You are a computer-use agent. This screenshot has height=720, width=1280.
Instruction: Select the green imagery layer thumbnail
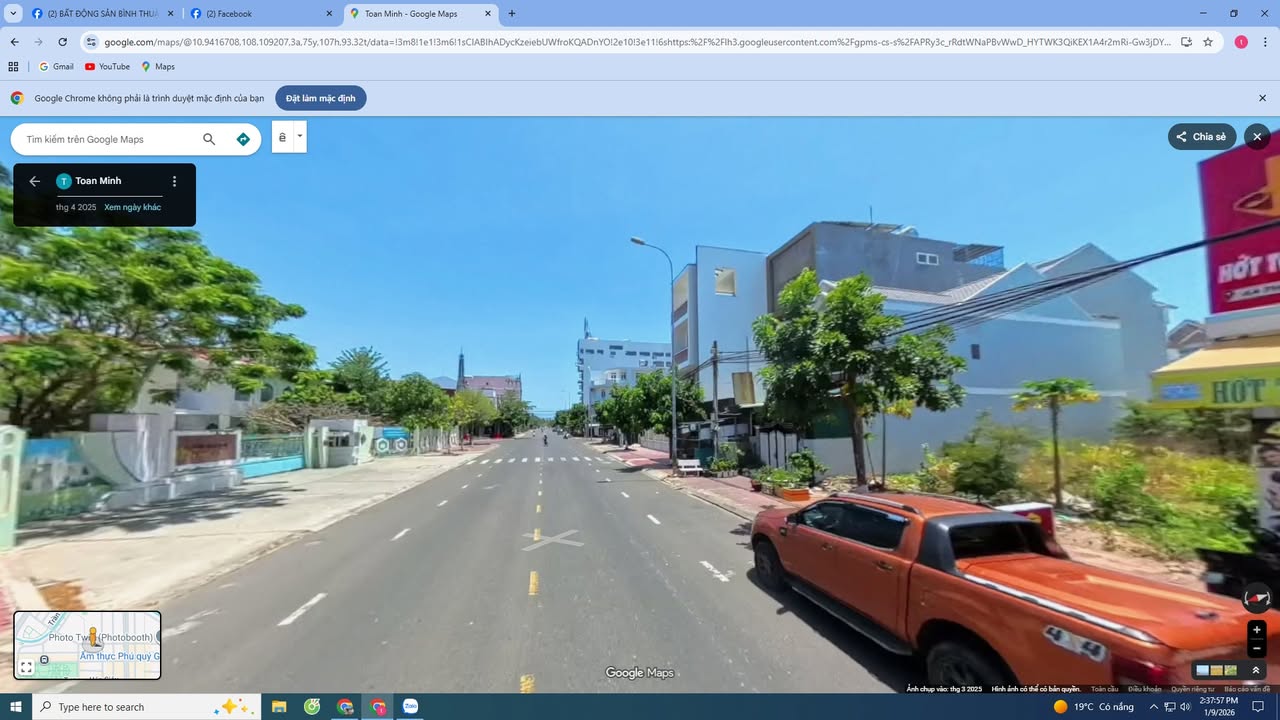pos(1231,669)
